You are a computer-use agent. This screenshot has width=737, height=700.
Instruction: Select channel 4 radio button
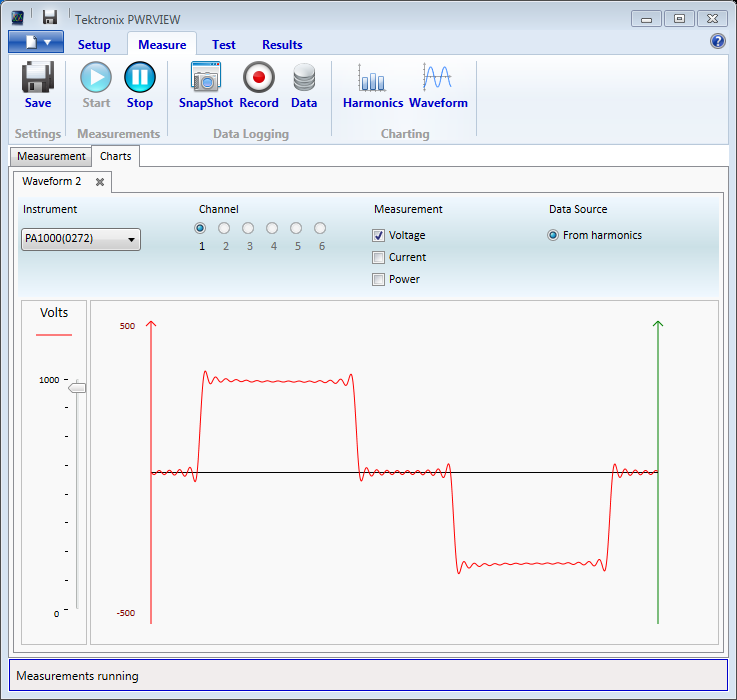(x=272, y=228)
